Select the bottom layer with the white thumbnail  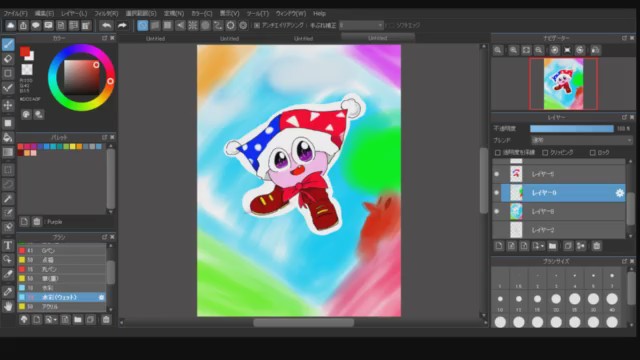559,230
